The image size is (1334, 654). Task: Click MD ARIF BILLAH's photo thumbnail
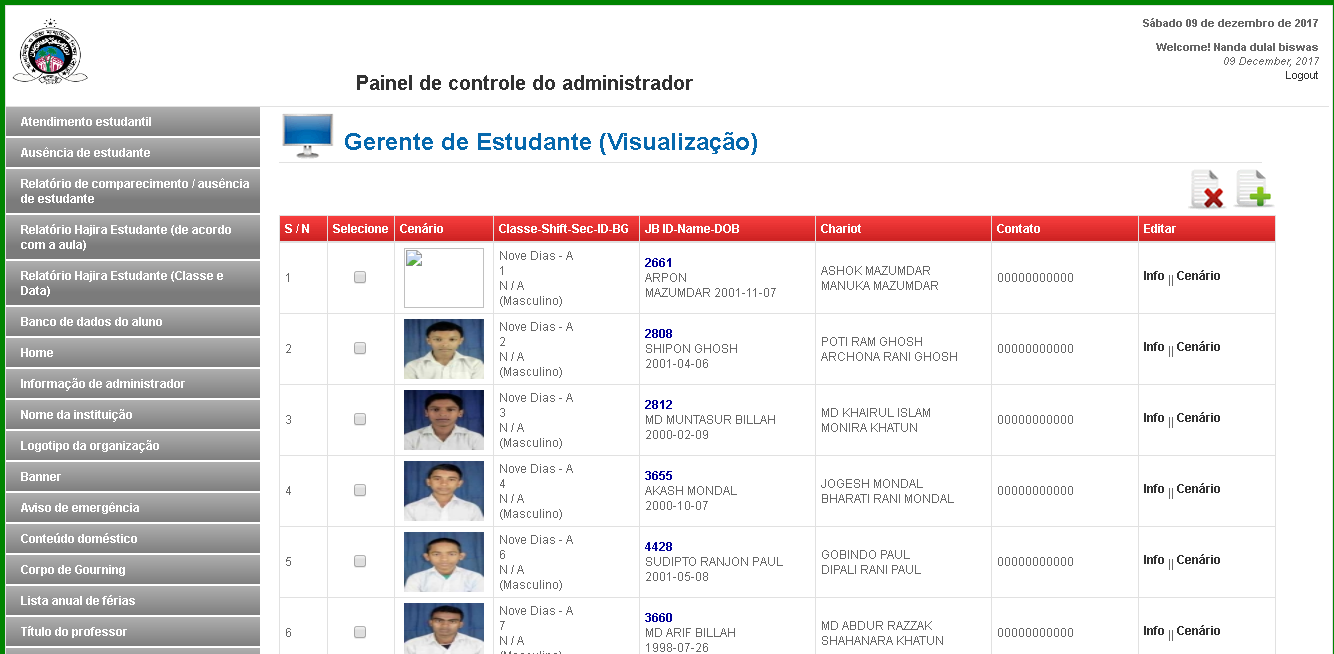[444, 628]
